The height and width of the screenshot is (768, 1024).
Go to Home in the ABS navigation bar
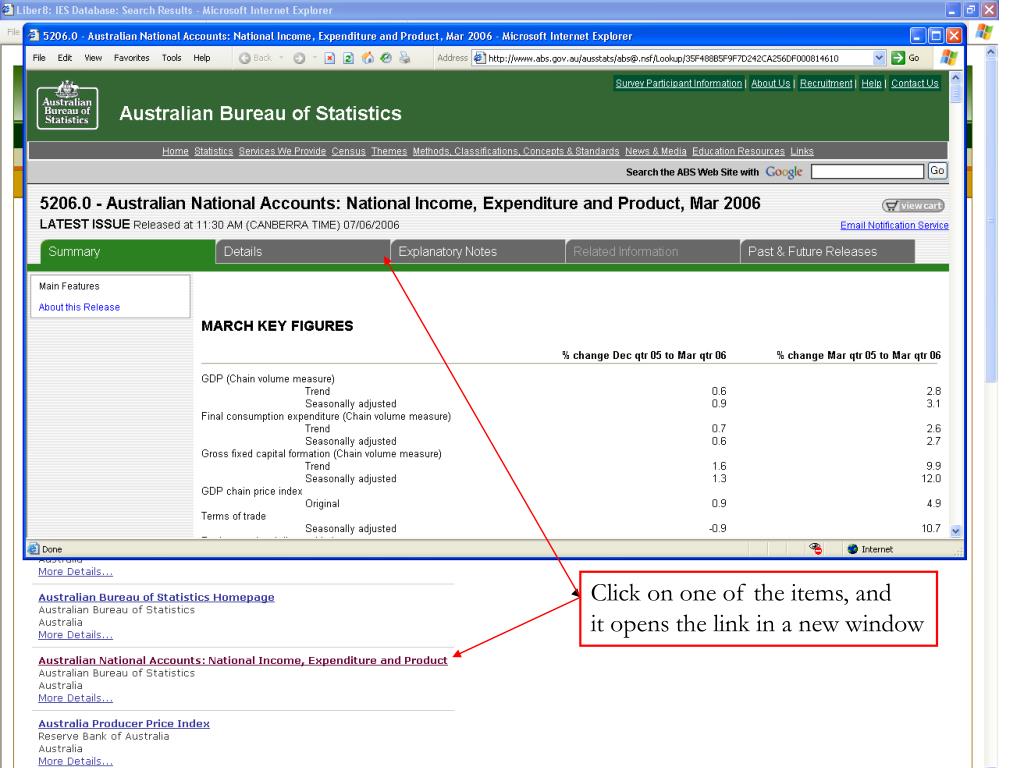click(x=175, y=151)
